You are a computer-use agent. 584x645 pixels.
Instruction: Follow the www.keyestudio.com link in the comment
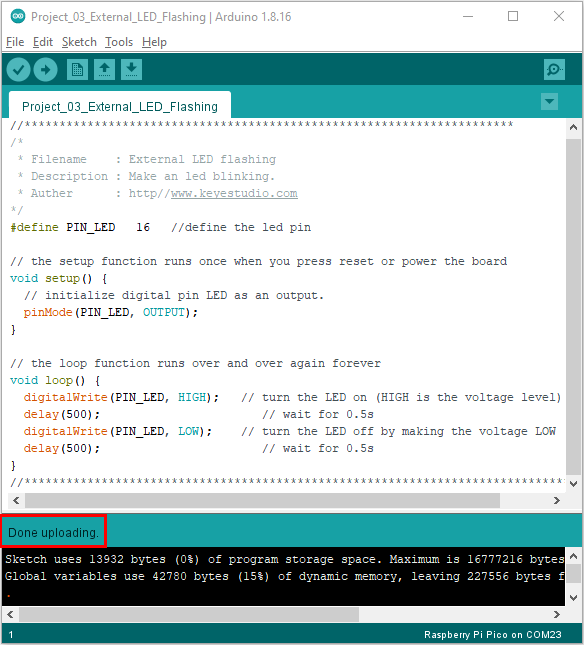[x=234, y=193]
